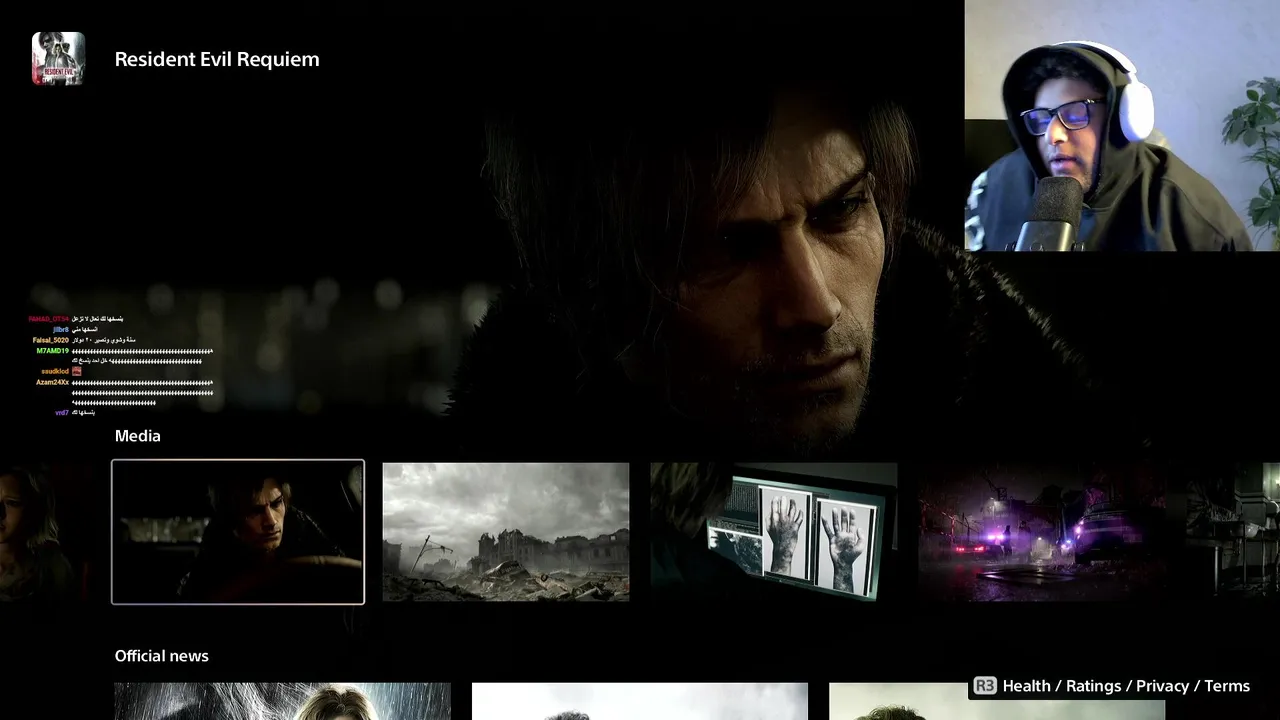Screen dimensions: 1280x720
Task: Click chat username Azam24Xx
Action: coord(53,382)
